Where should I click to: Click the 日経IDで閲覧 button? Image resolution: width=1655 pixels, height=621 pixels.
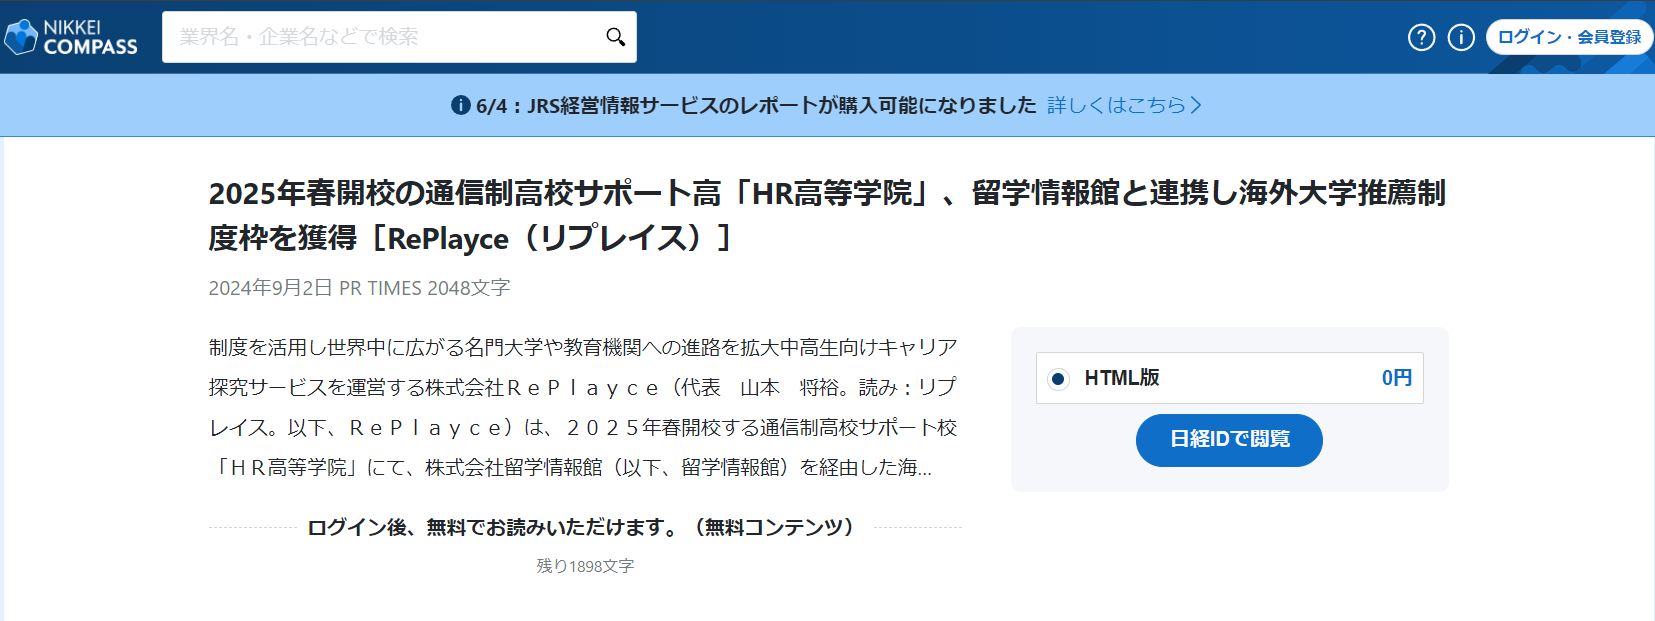pyautogui.click(x=1229, y=440)
